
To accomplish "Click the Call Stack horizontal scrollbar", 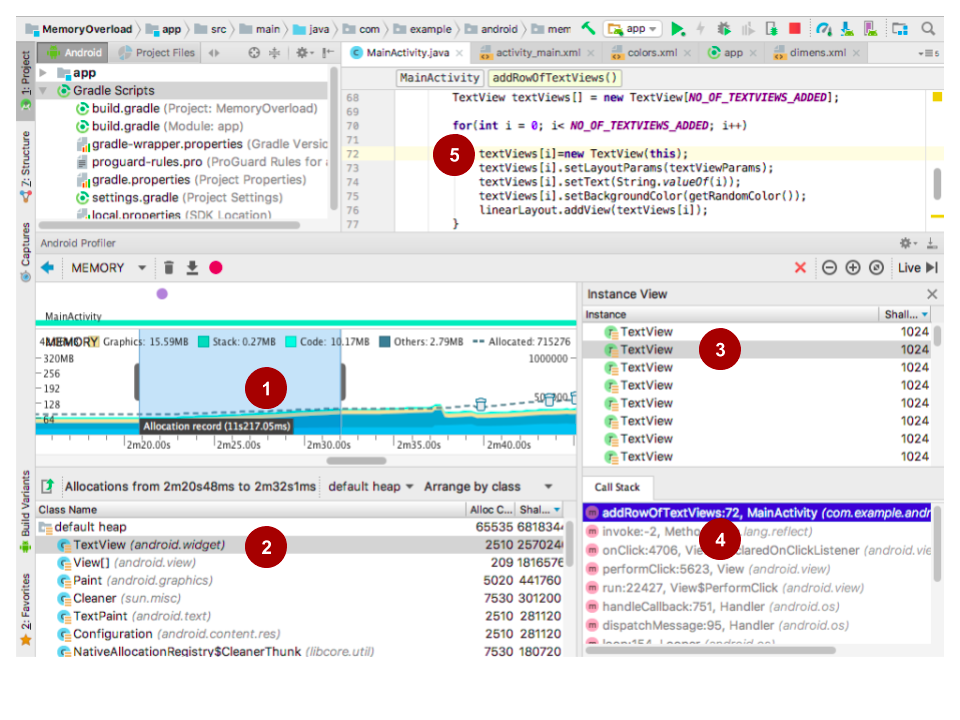I will (710, 650).
